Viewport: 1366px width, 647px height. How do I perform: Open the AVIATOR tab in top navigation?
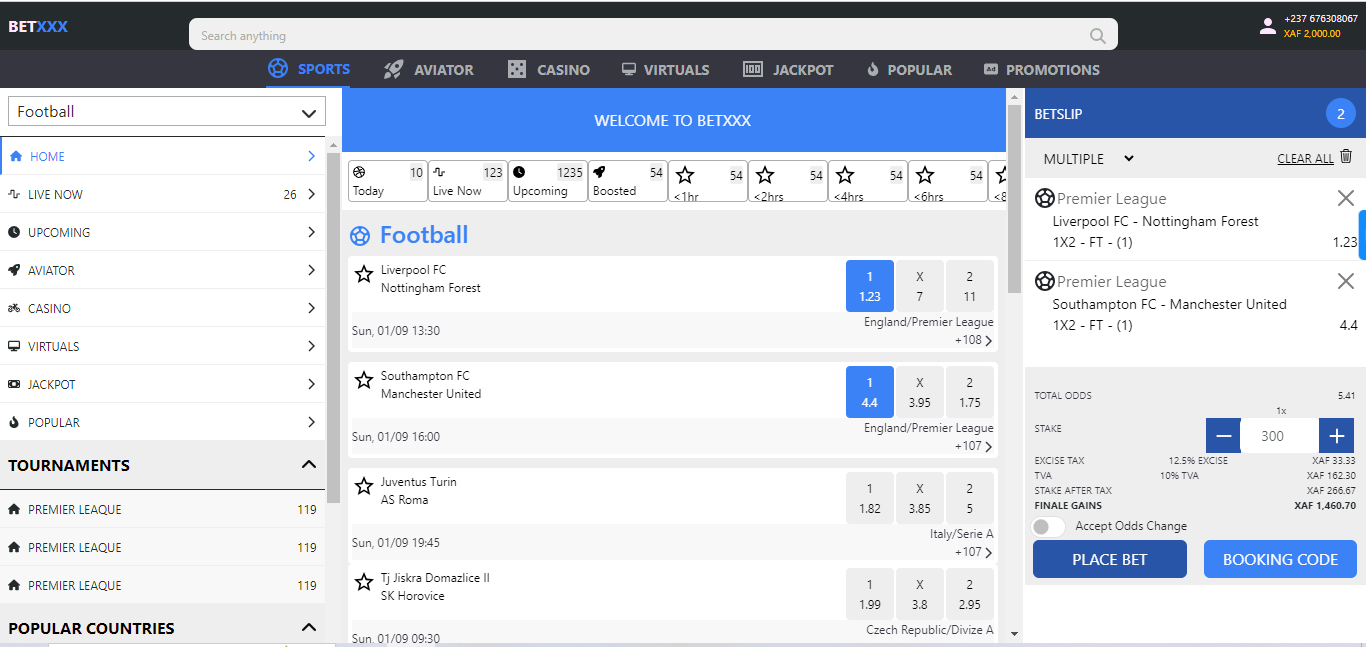tap(429, 70)
